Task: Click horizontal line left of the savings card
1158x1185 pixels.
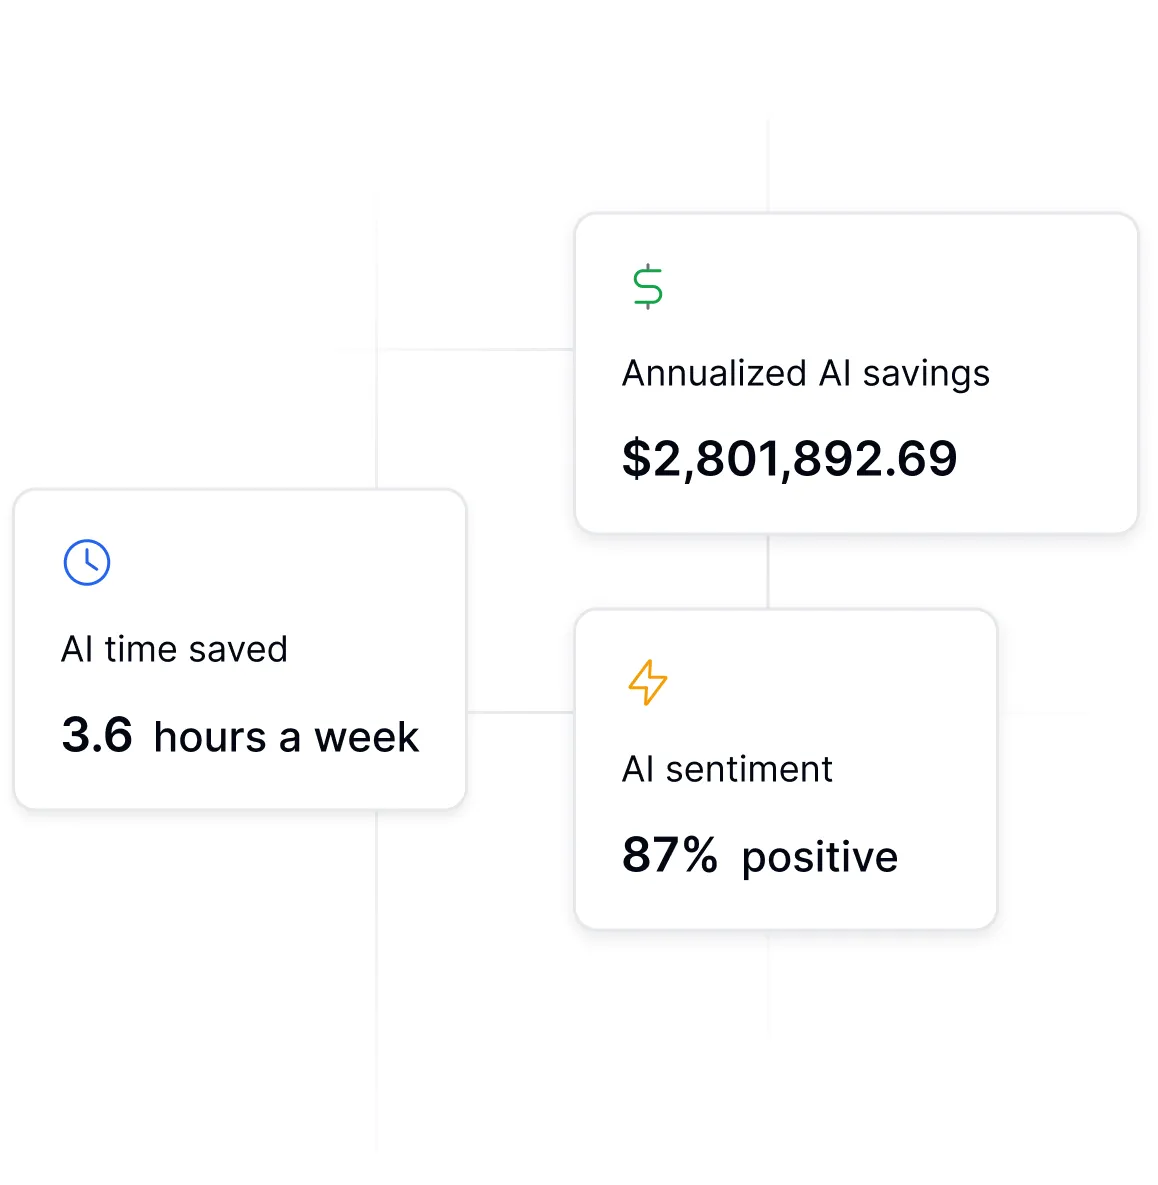Action: coord(475,350)
